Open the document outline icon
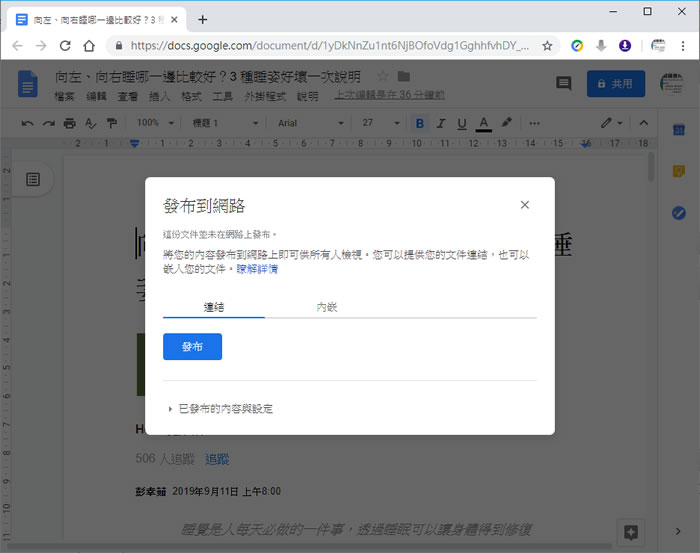Viewport: 700px width, 553px height. pos(33,179)
